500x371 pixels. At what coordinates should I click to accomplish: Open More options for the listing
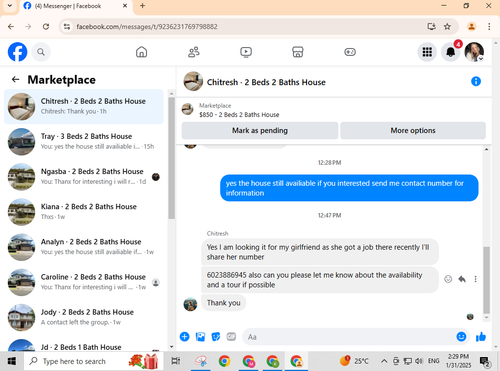[413, 130]
